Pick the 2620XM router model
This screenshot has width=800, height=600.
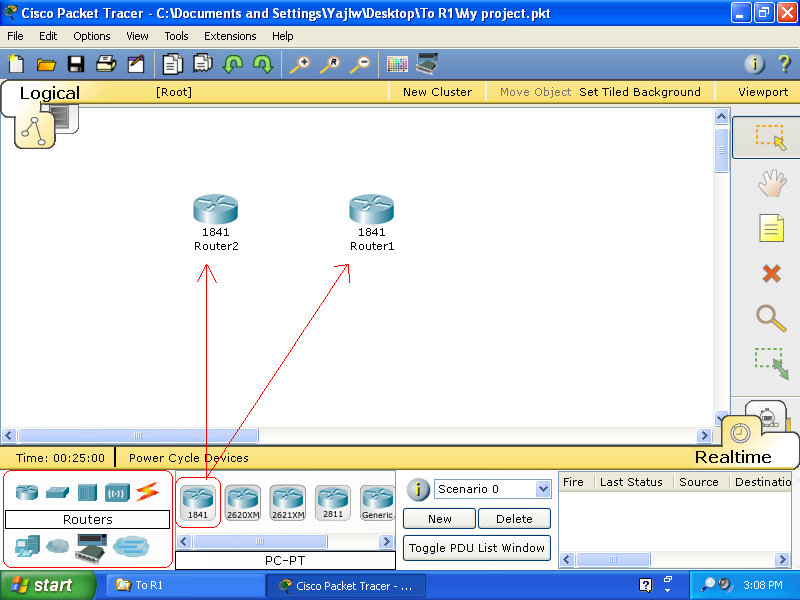[x=243, y=503]
